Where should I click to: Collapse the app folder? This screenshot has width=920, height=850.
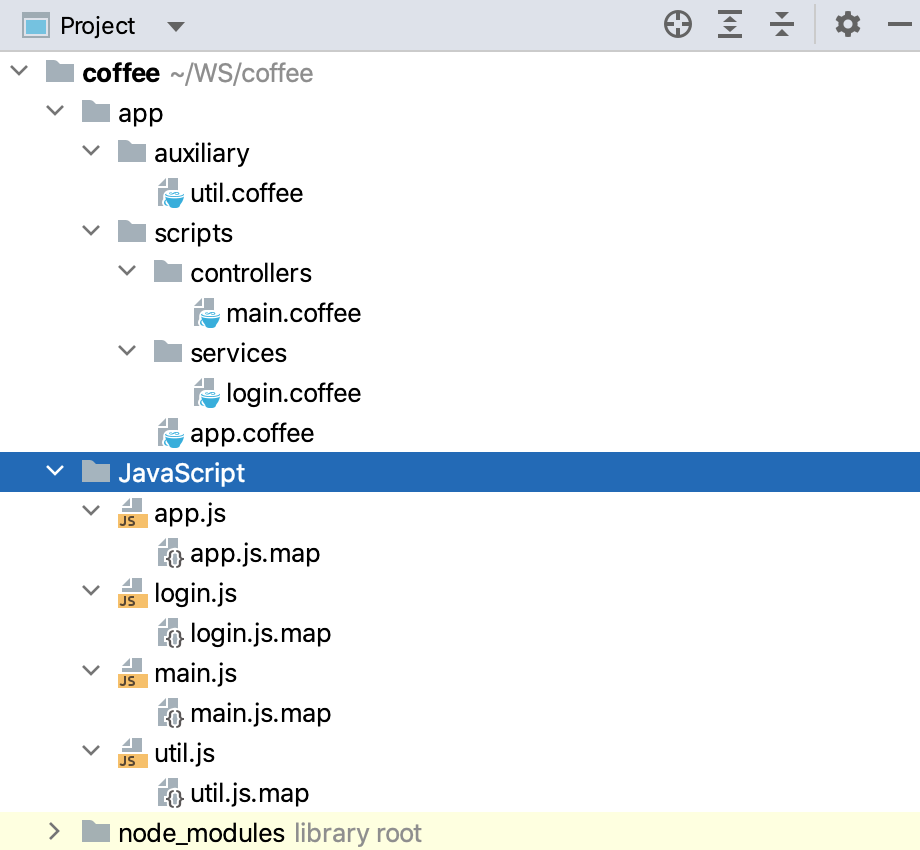coord(55,112)
